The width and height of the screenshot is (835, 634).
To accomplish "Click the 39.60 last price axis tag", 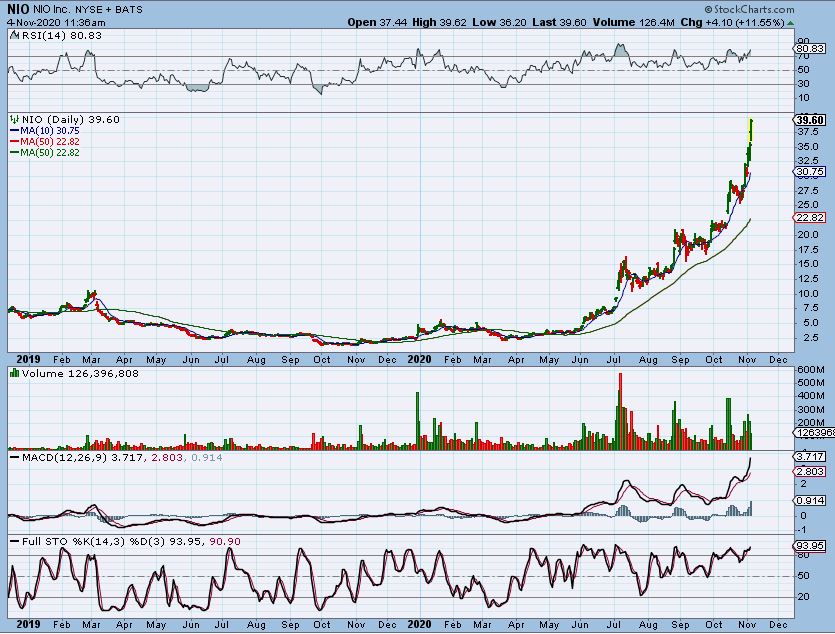I will pos(808,119).
